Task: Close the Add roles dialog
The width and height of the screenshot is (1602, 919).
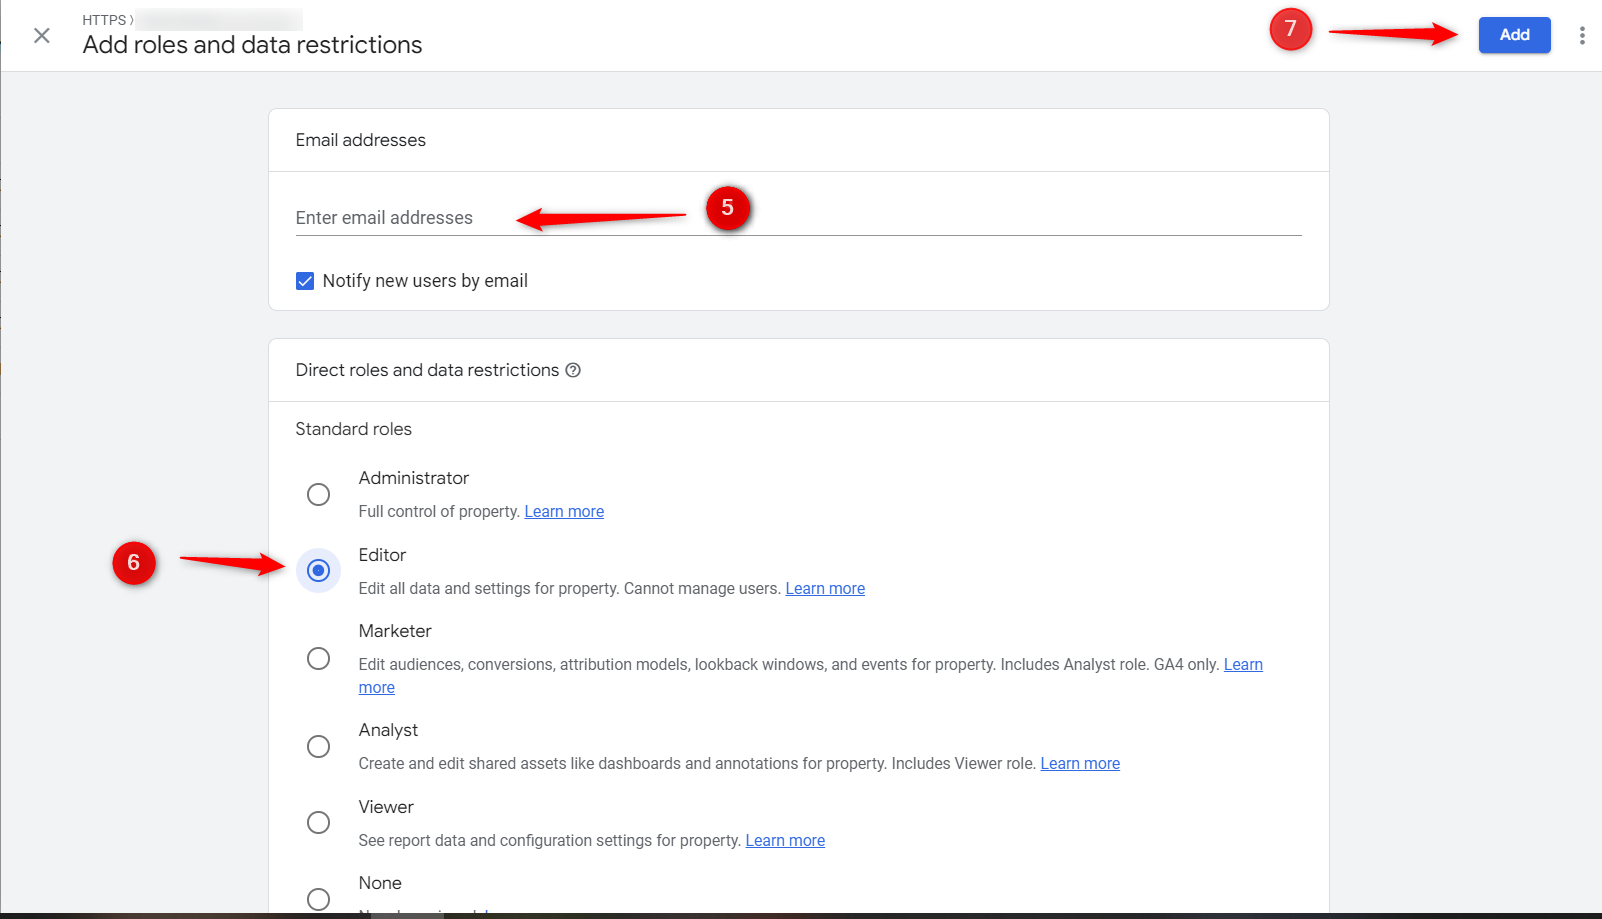Action: pos(42,36)
